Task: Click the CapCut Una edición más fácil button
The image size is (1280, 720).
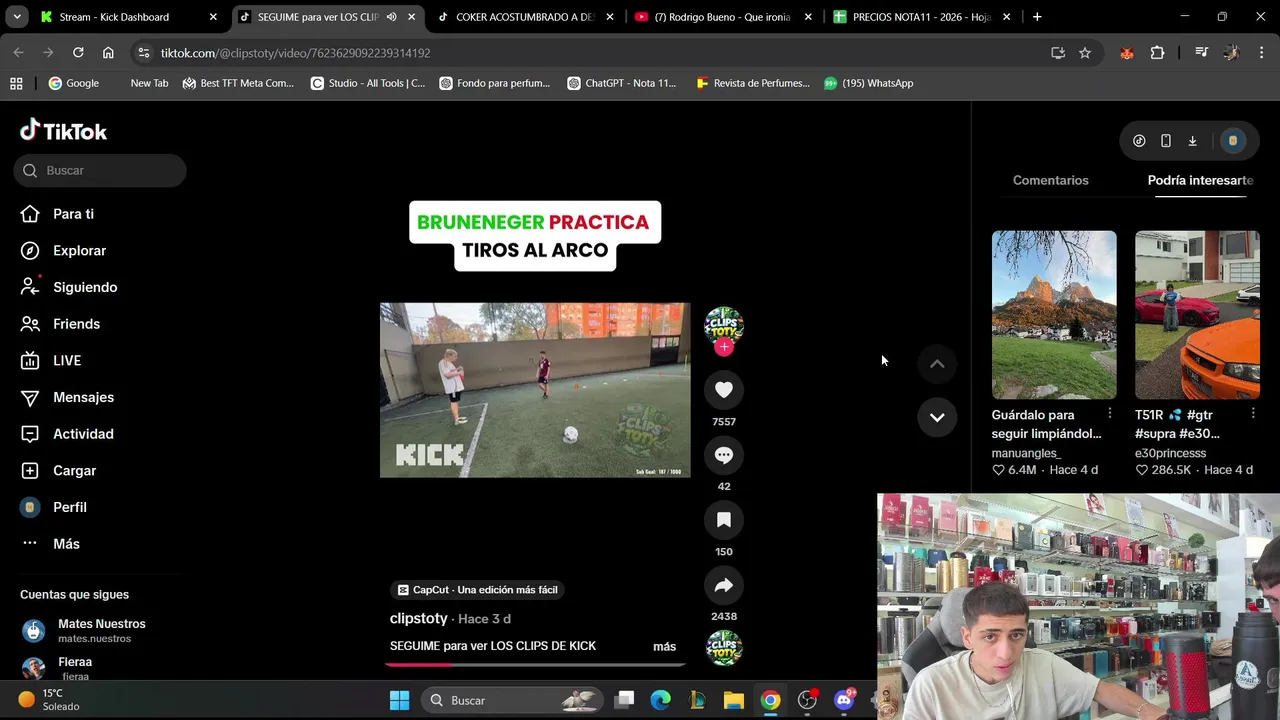Action: coord(478,590)
